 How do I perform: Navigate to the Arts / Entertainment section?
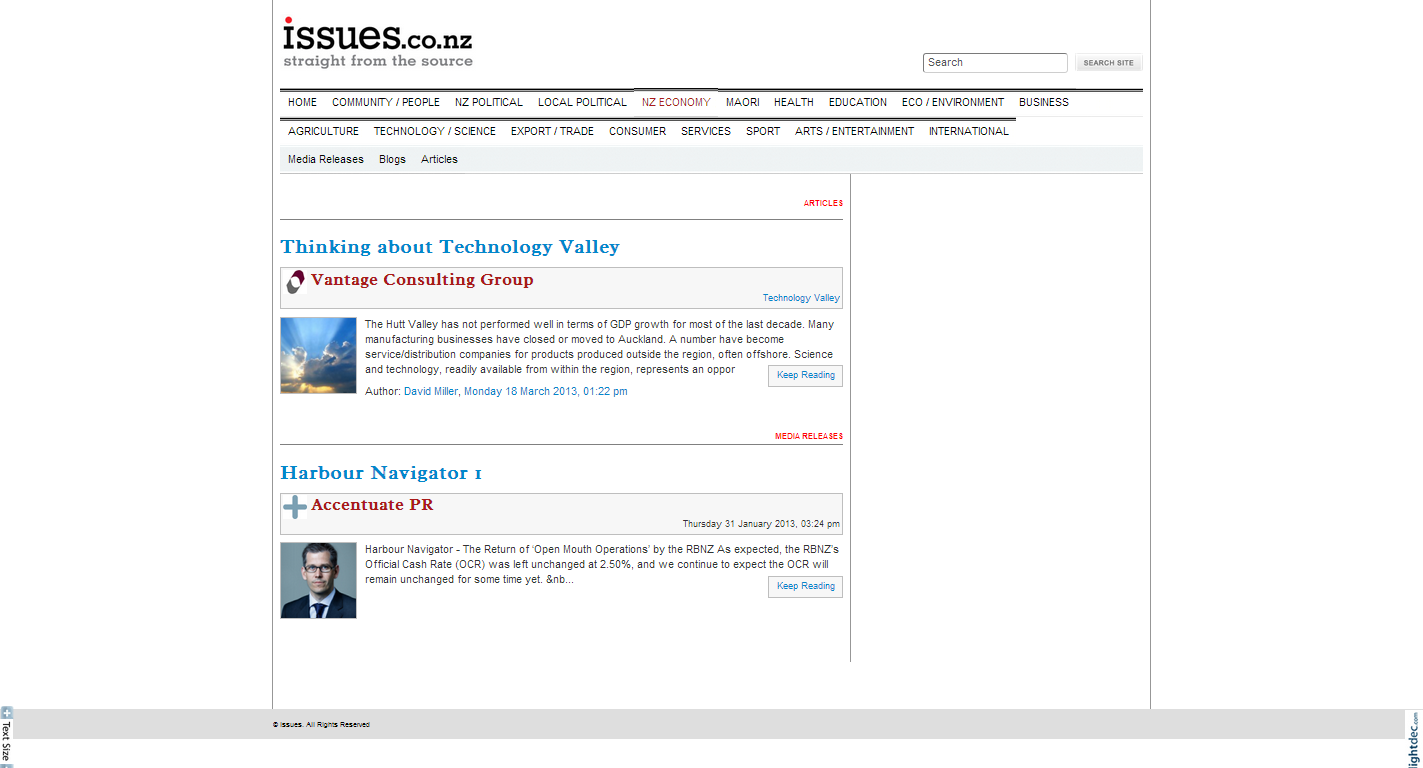click(x=854, y=131)
